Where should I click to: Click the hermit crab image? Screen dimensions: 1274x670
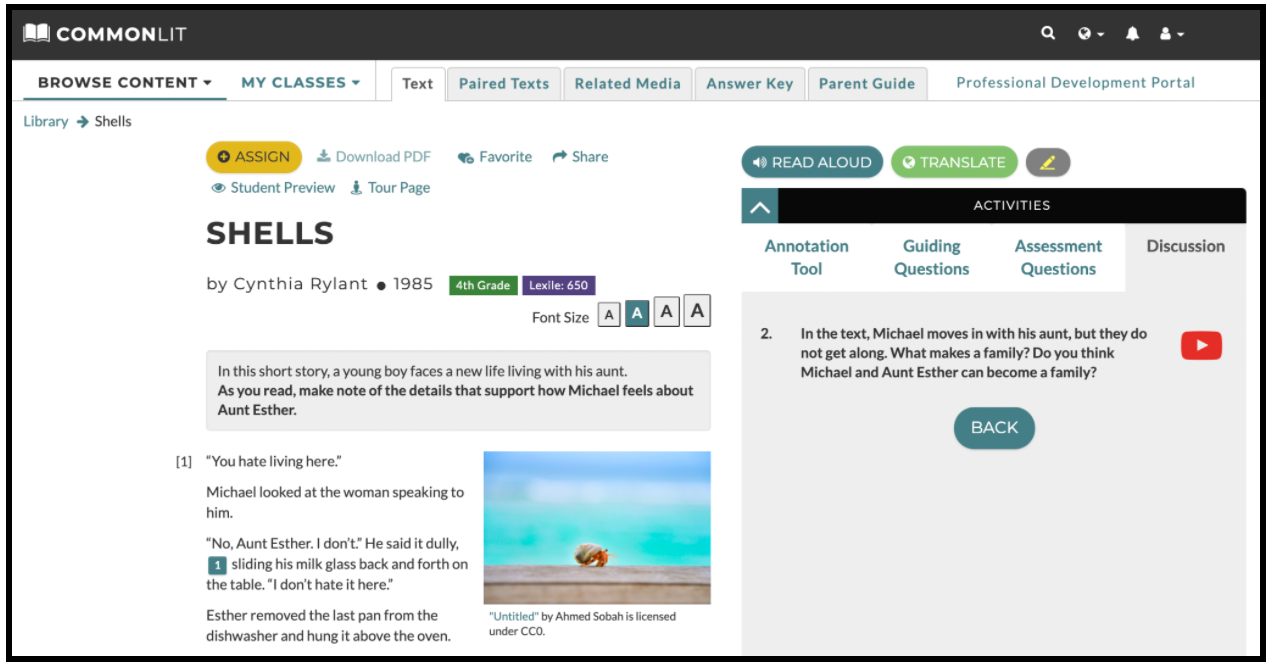click(x=597, y=528)
